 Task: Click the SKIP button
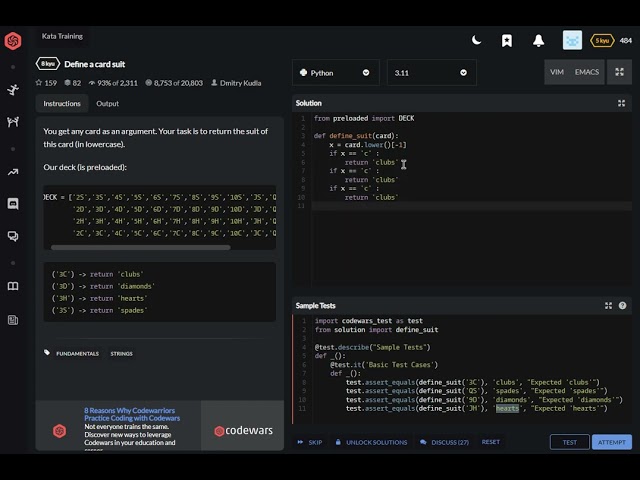pyautogui.click(x=310, y=442)
